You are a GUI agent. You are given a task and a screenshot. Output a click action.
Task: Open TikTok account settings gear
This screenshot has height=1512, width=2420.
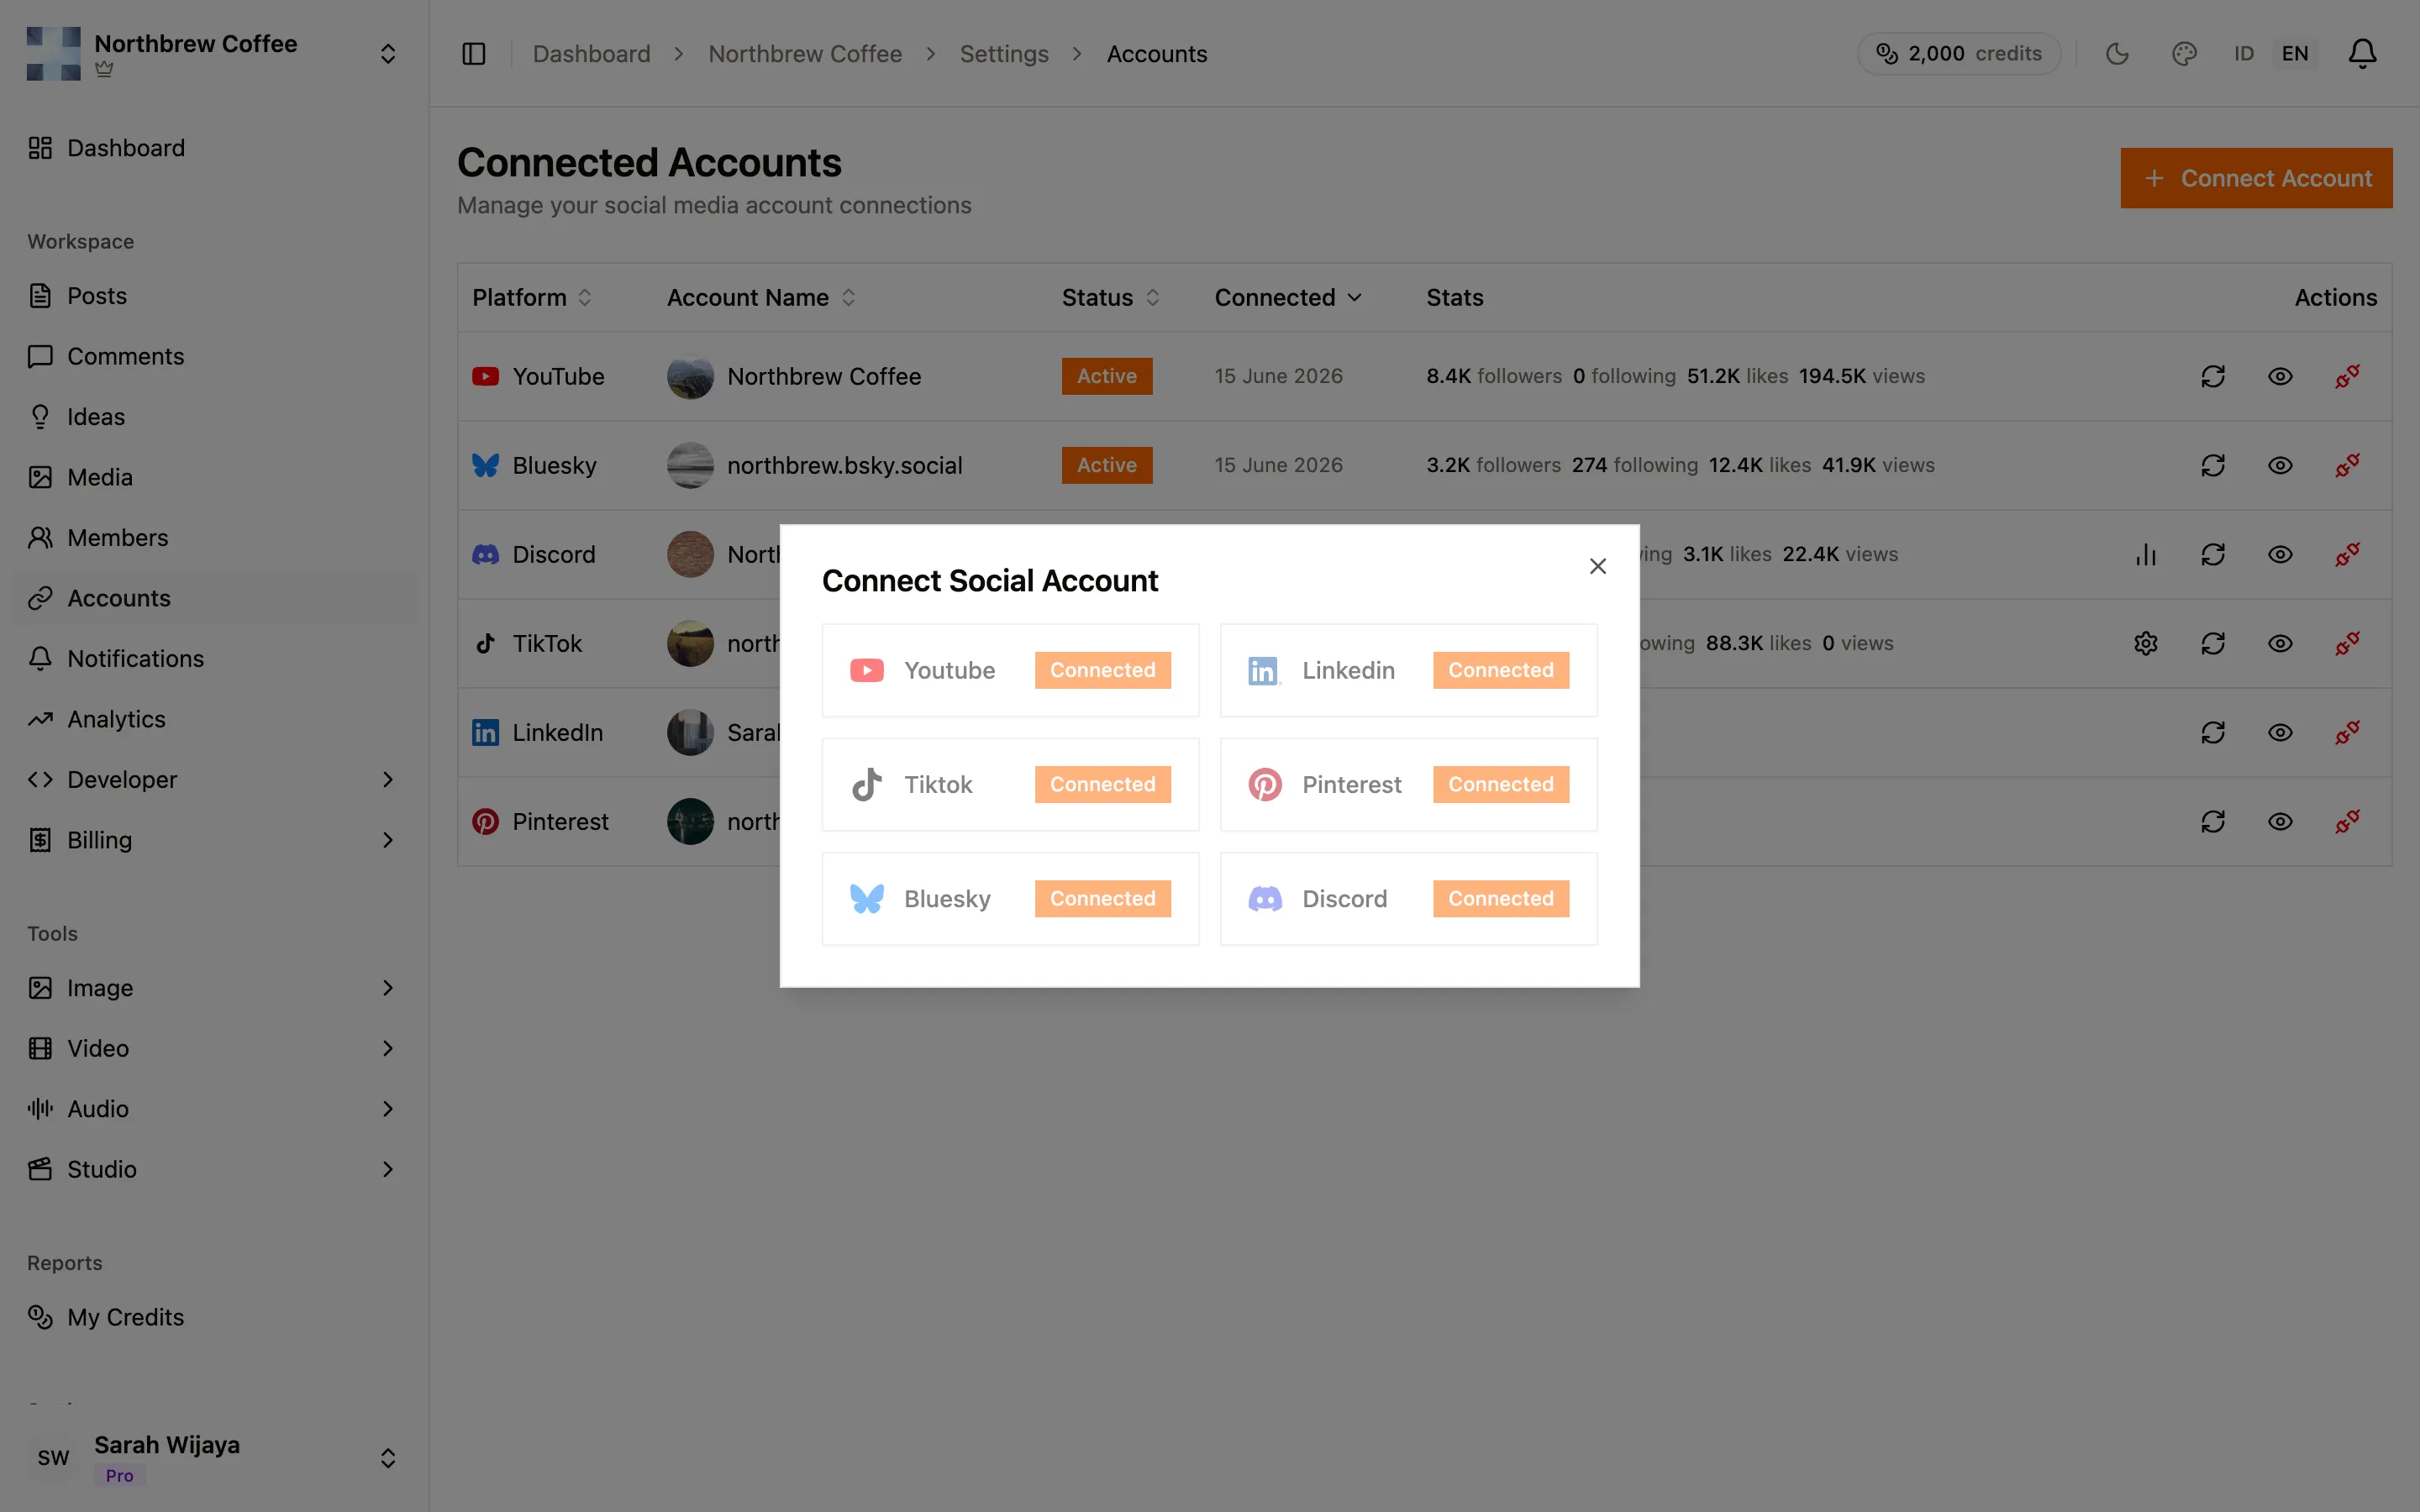tap(2146, 643)
